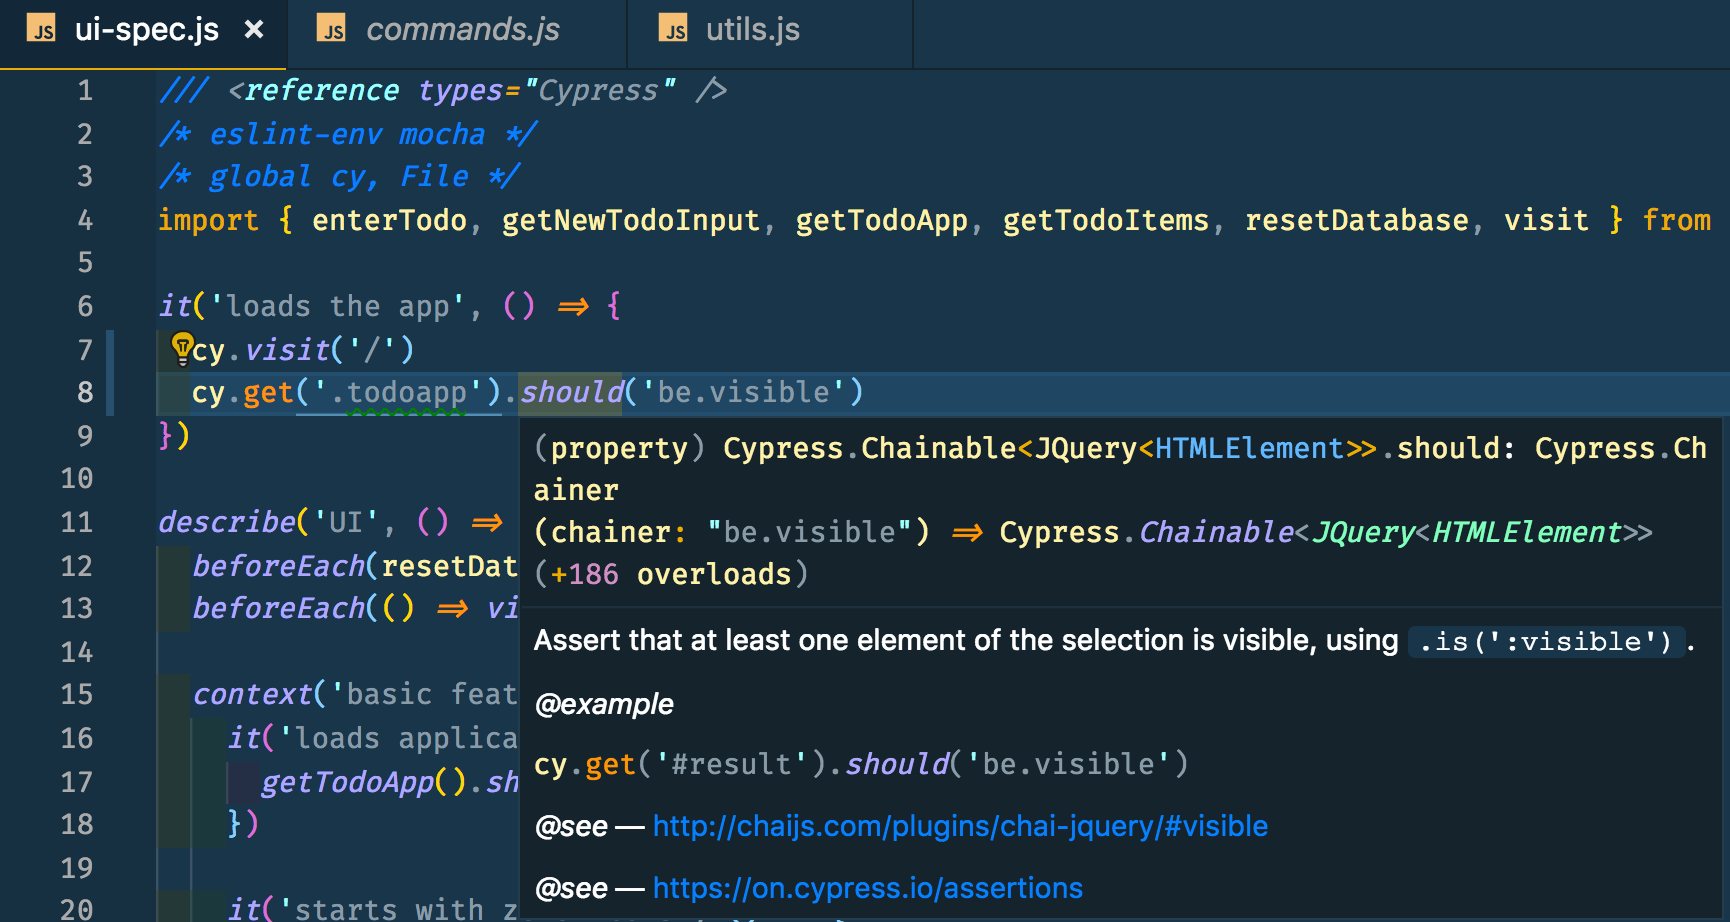Click 'from' keyword on line 4
The width and height of the screenshot is (1730, 922).
(1677, 220)
